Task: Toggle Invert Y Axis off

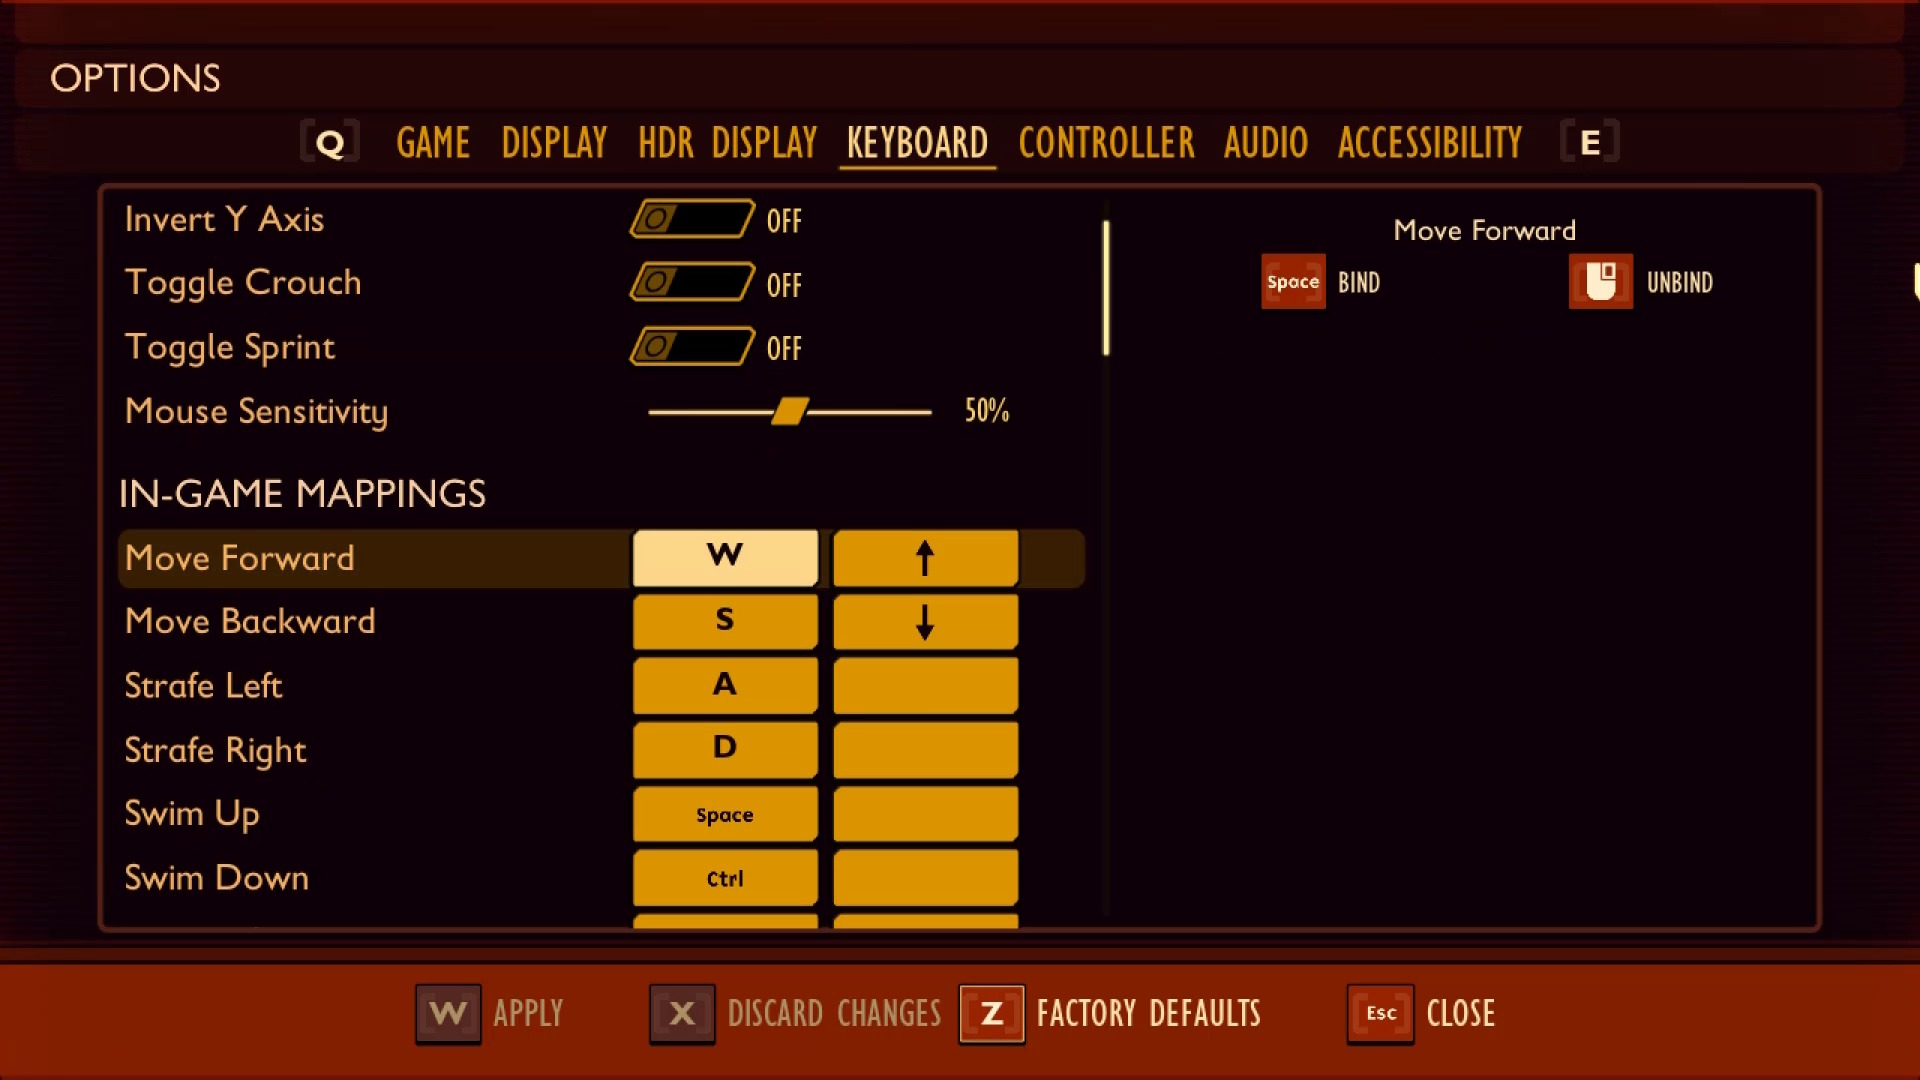Action: 691,219
